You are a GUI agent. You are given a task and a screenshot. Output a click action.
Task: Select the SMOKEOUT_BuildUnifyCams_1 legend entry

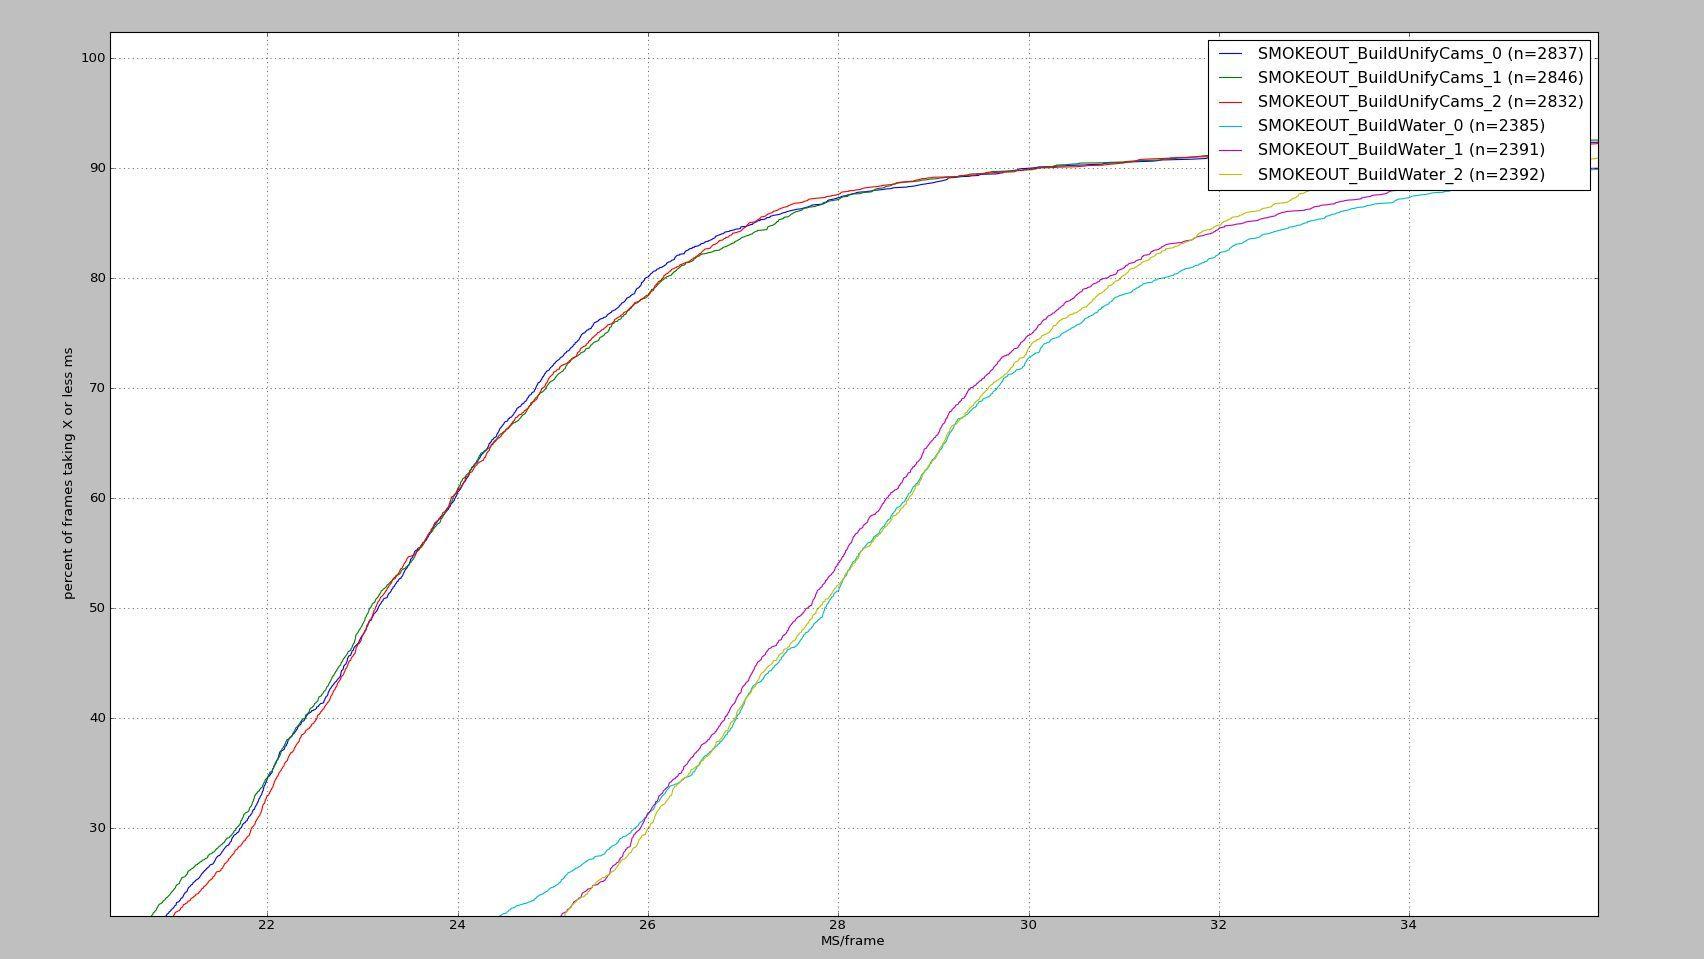click(1420, 77)
